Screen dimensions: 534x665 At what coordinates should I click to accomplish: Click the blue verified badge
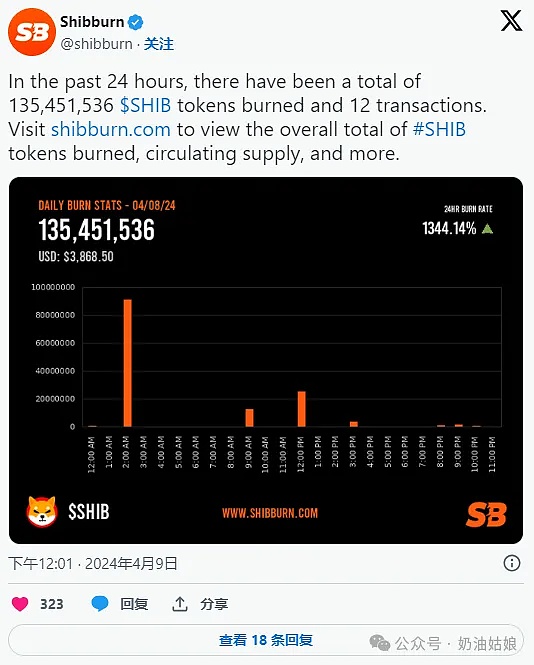click(135, 22)
